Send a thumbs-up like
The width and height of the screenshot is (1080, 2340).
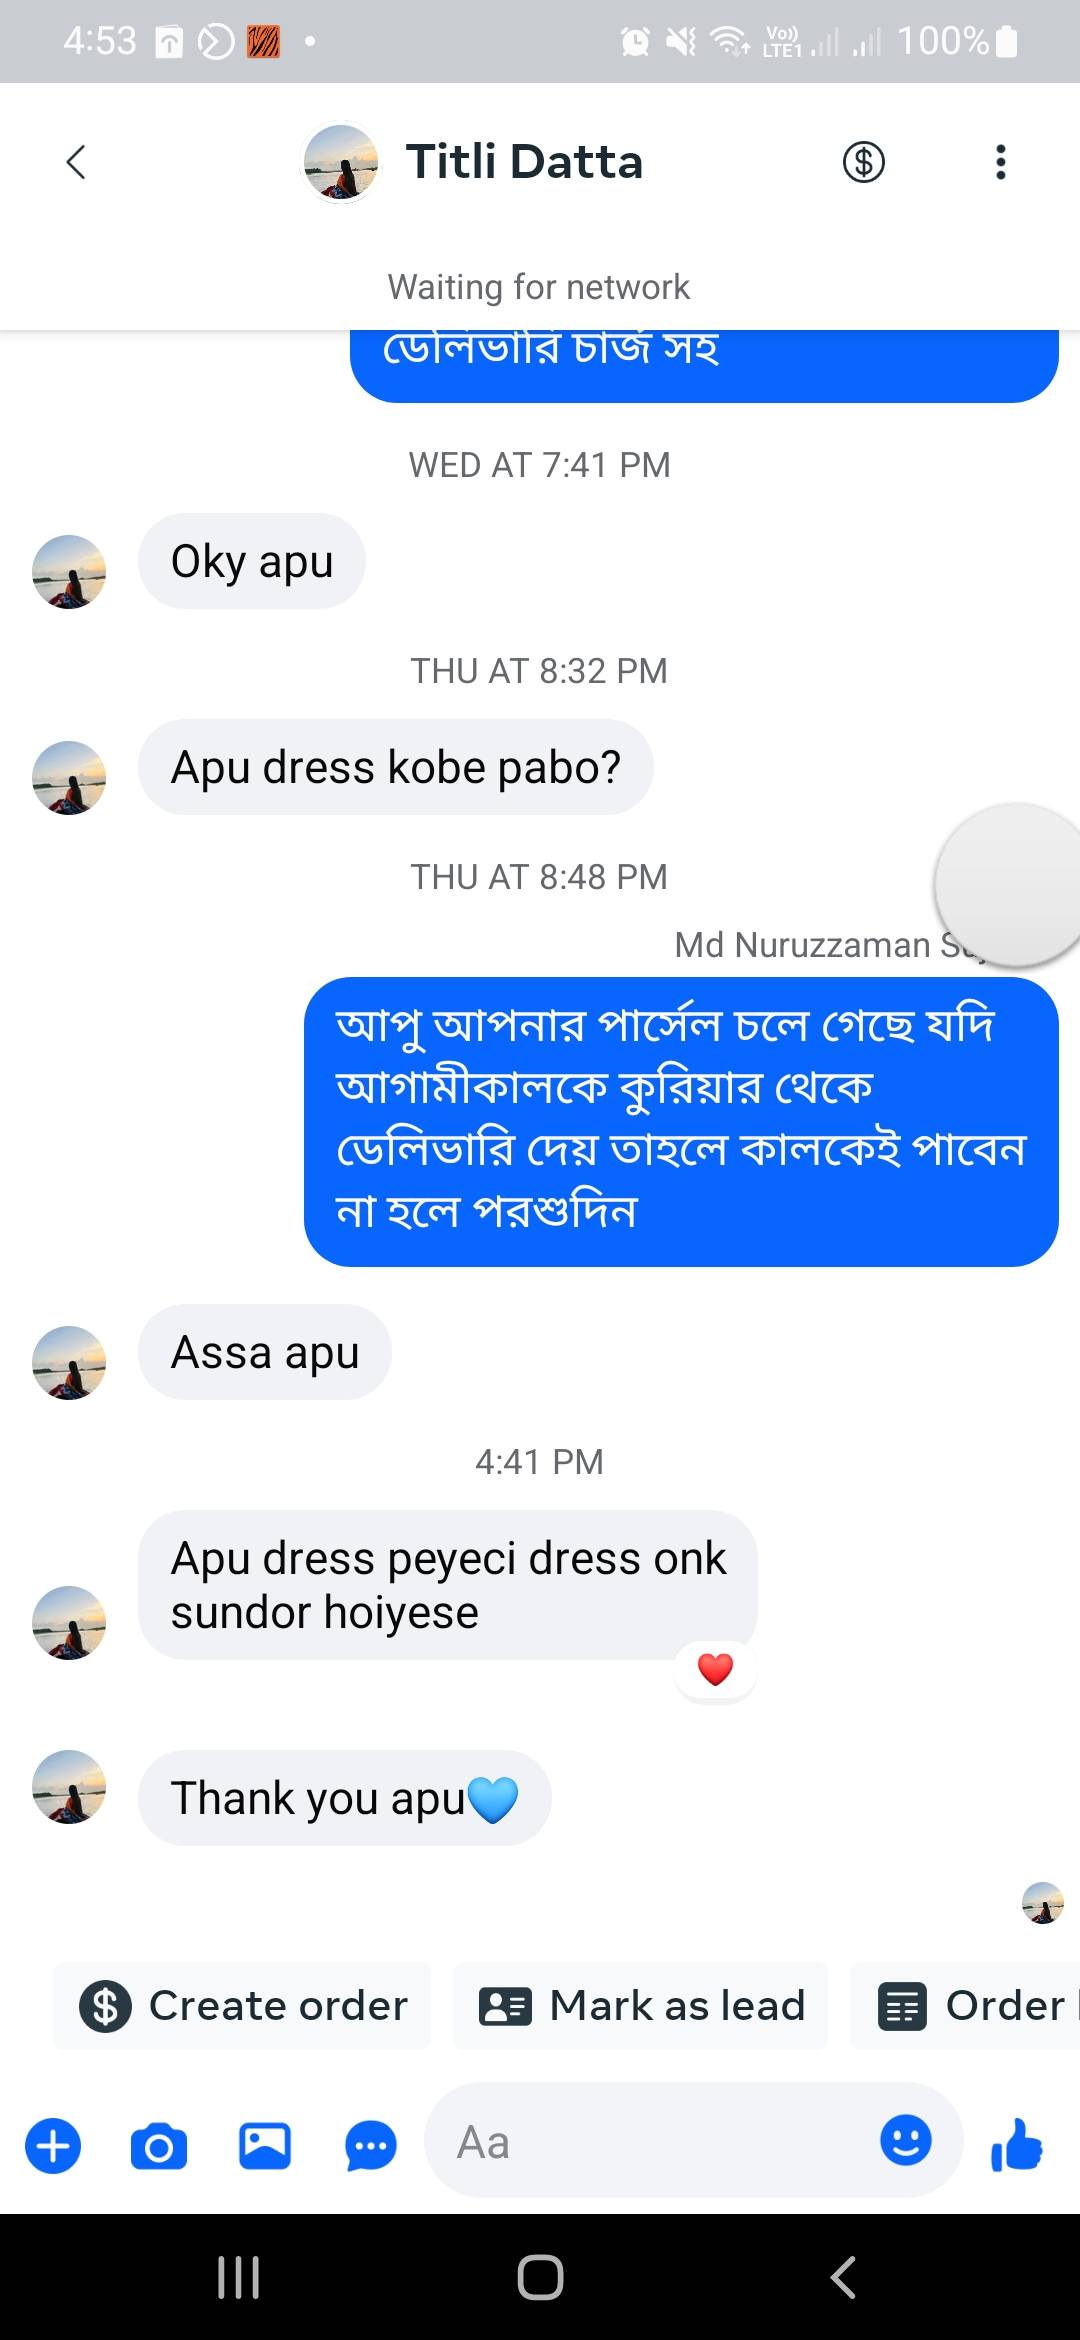[x=1016, y=2145]
